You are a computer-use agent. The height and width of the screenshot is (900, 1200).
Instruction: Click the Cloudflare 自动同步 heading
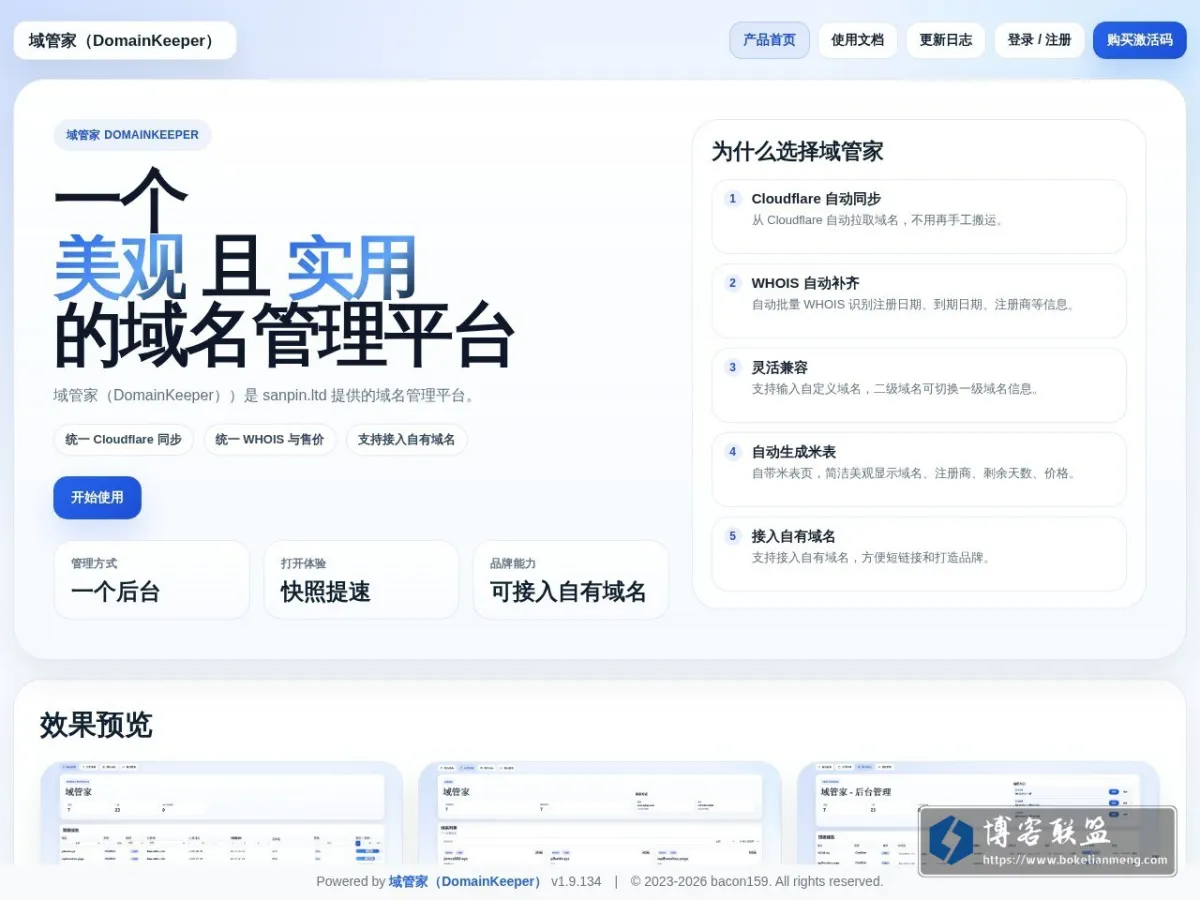click(816, 199)
